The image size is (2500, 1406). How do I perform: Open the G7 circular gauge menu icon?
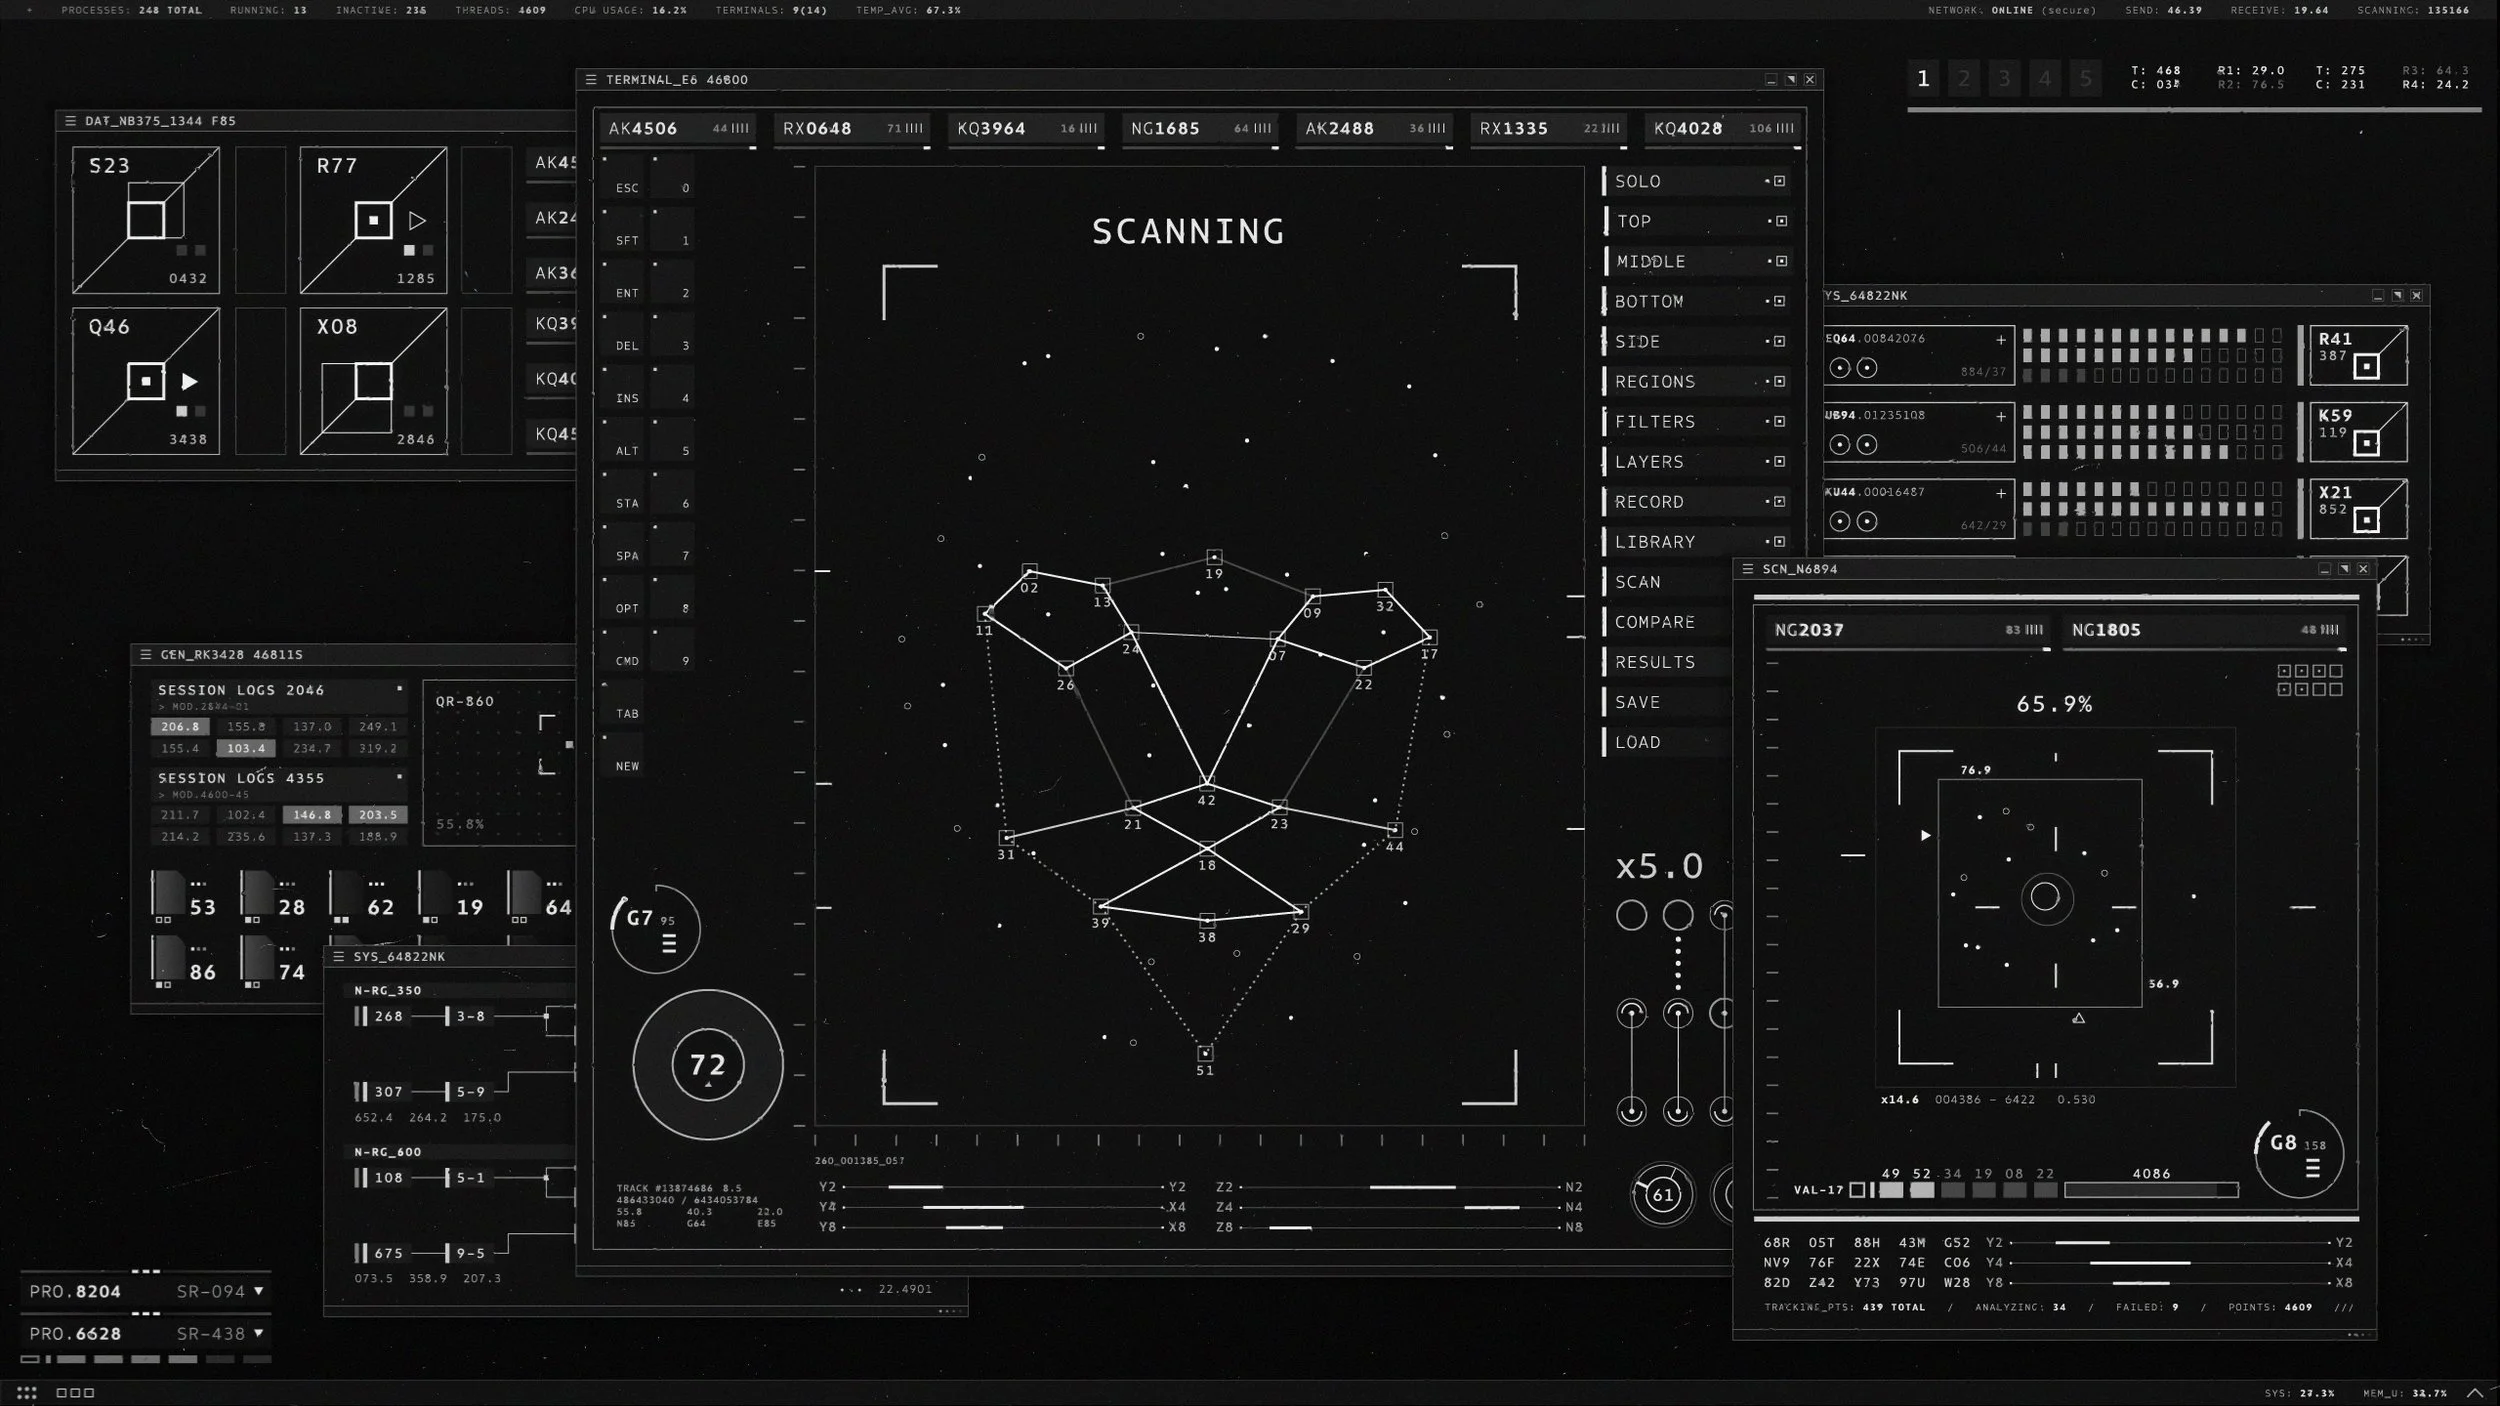pos(669,942)
